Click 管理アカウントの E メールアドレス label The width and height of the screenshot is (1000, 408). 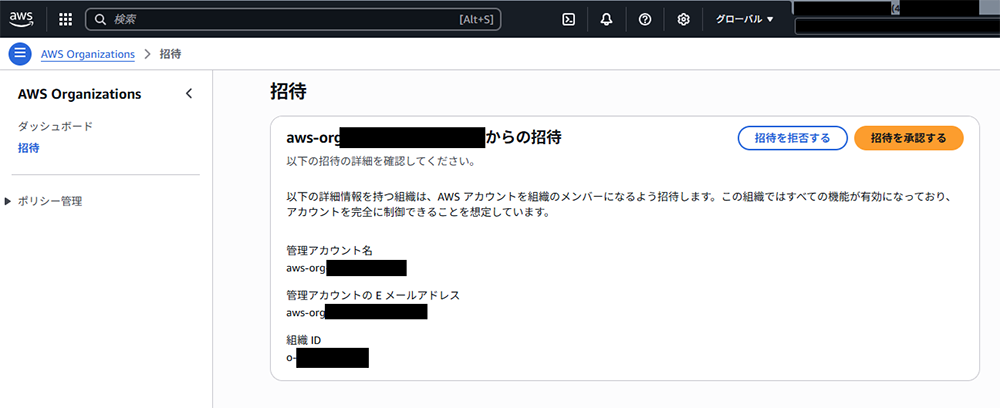373,295
